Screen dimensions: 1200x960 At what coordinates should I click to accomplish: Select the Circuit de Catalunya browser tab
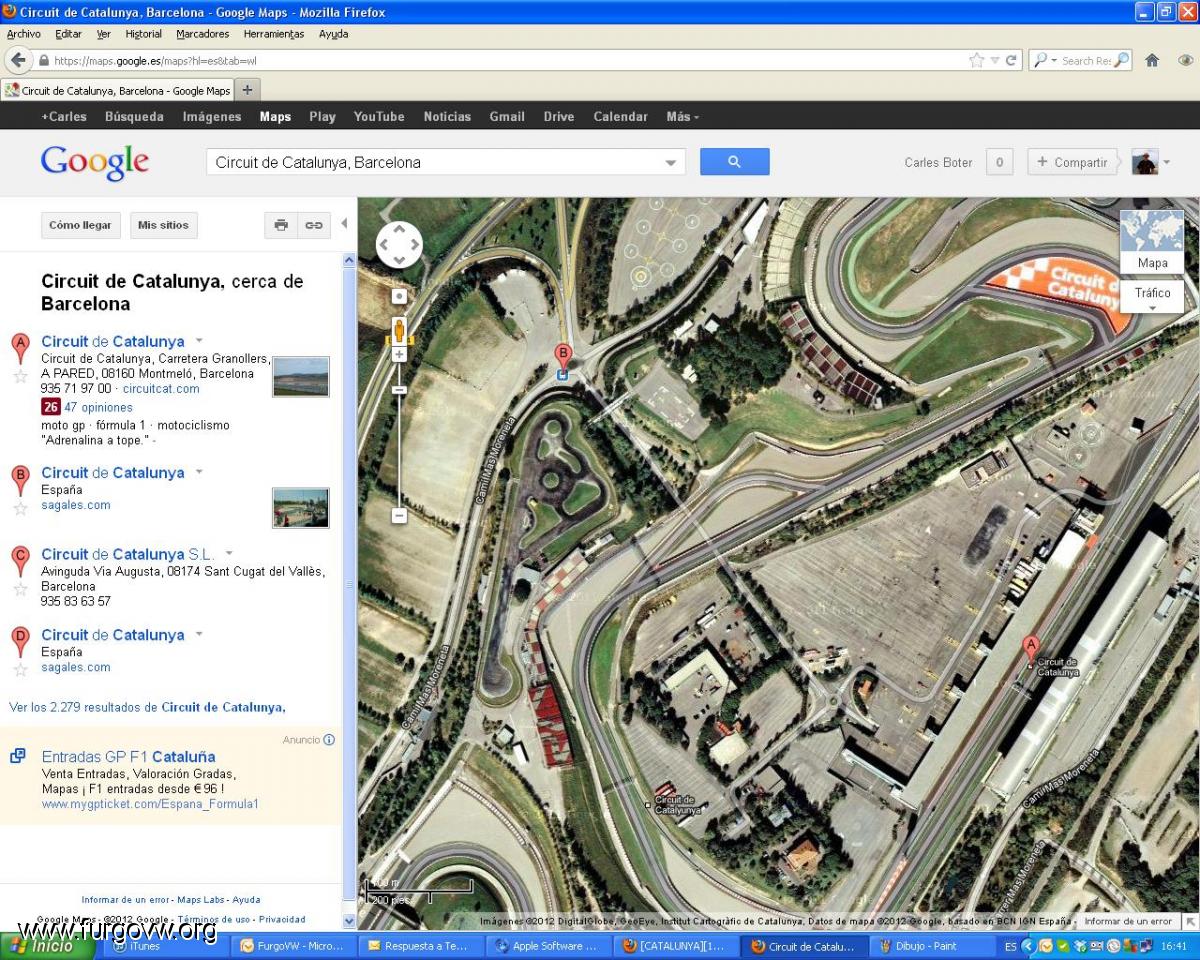click(117, 90)
